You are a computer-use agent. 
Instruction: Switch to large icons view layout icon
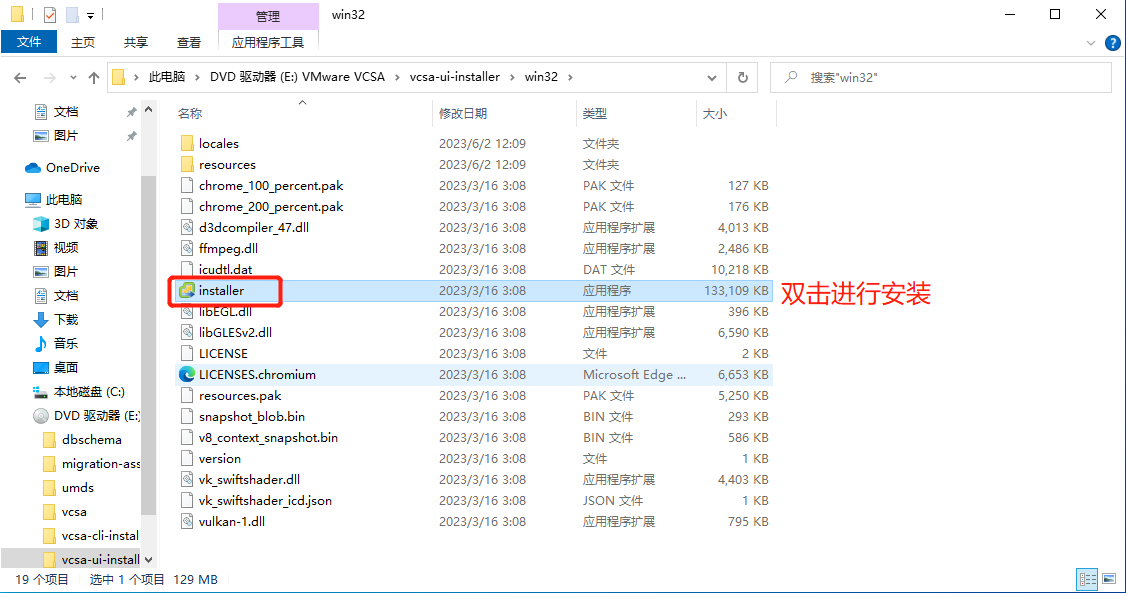click(x=1109, y=579)
